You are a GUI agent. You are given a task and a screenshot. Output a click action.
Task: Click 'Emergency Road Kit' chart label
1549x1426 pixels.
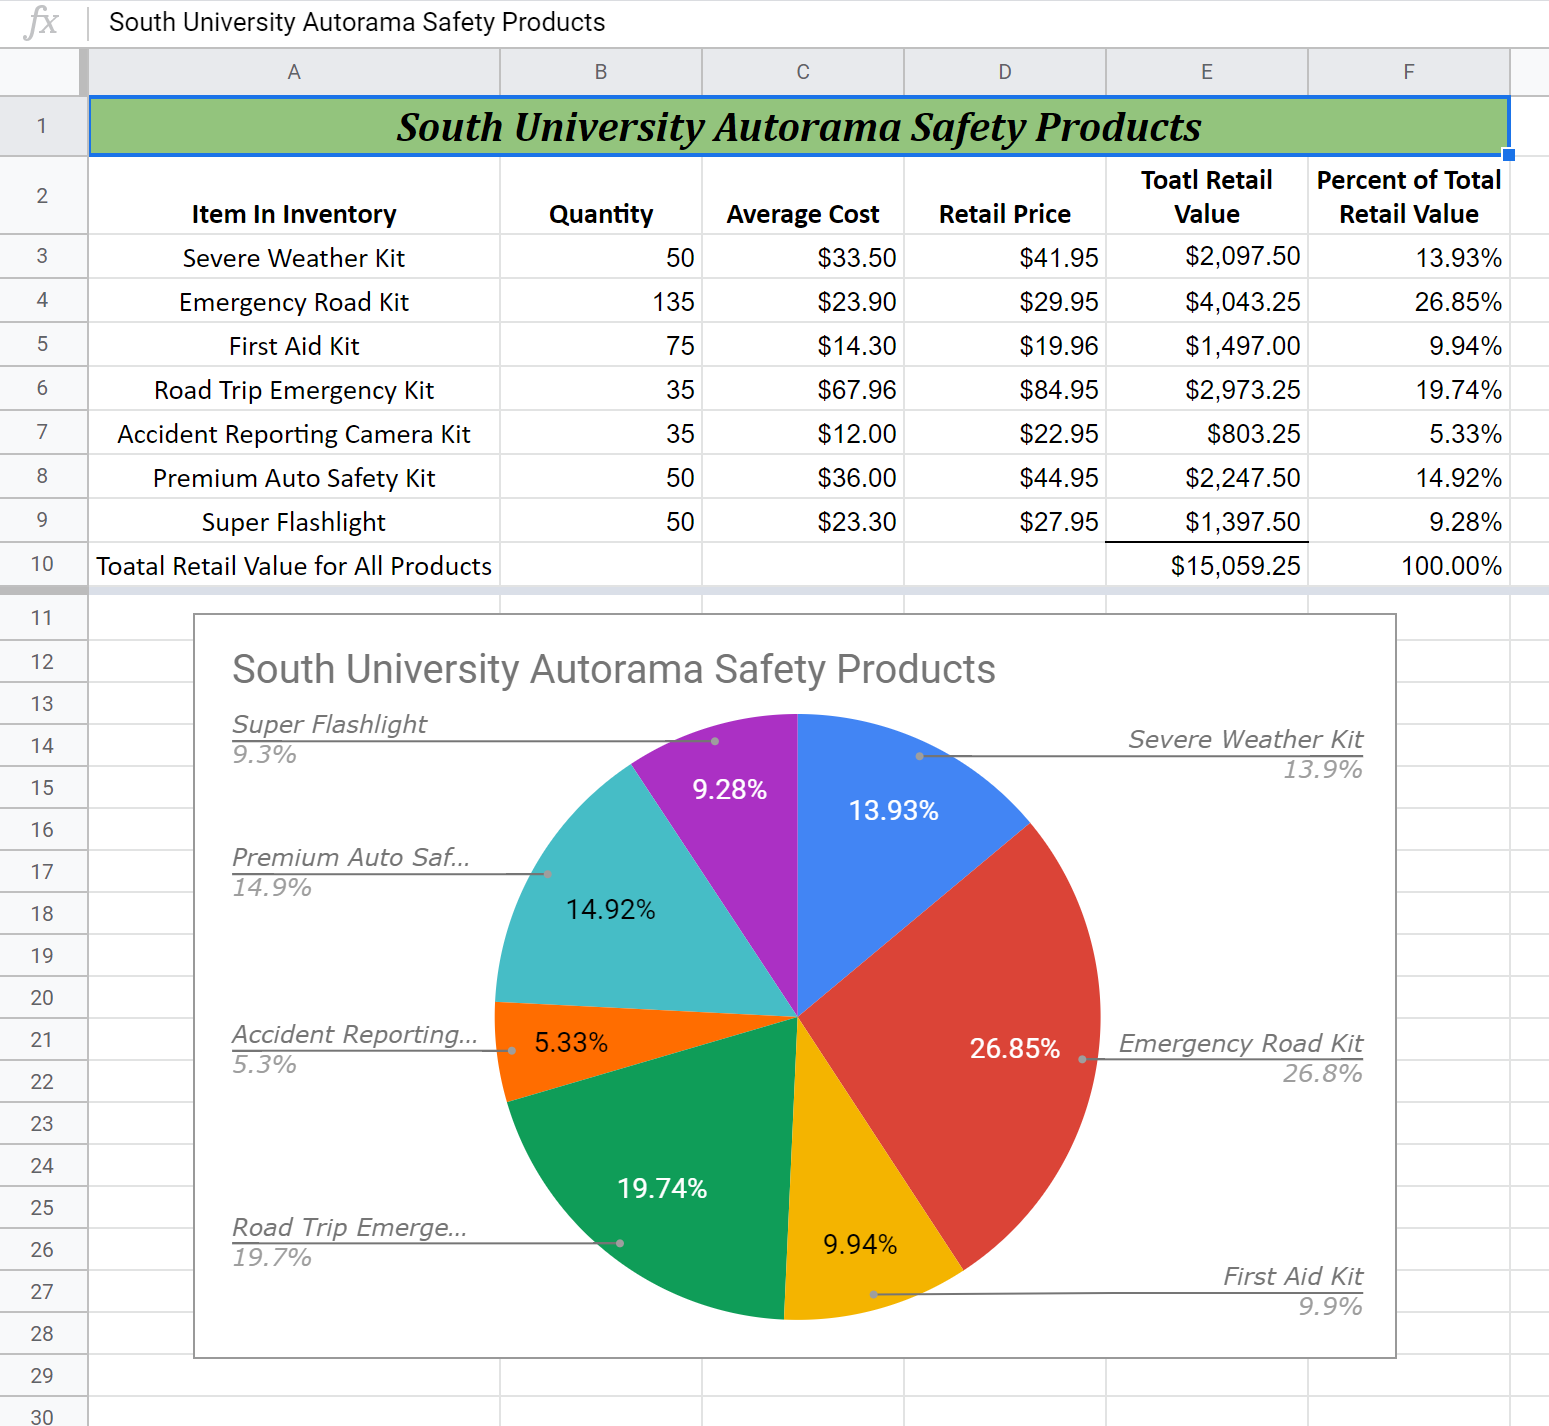pos(1241,1043)
